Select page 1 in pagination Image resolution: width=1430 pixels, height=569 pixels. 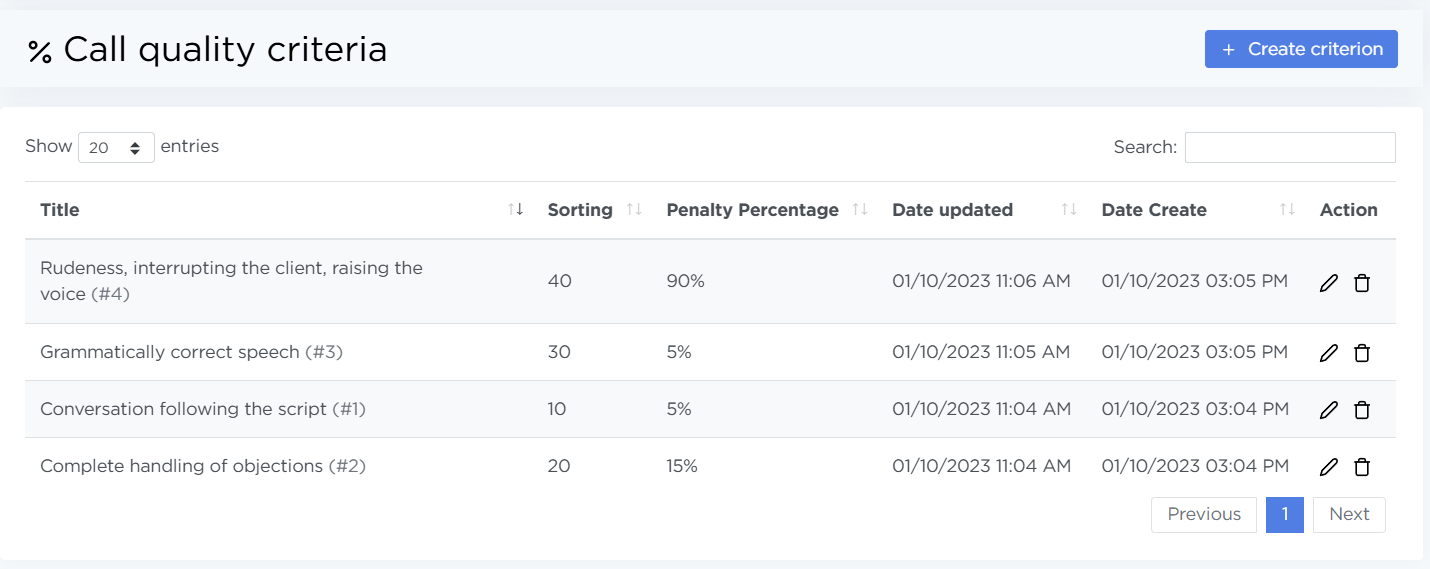[x=1284, y=514]
